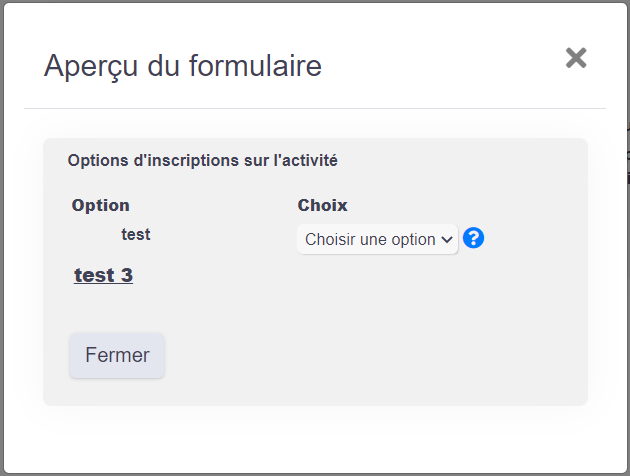Click the "Choix" column header
The width and height of the screenshot is (630, 476).
[322, 205]
